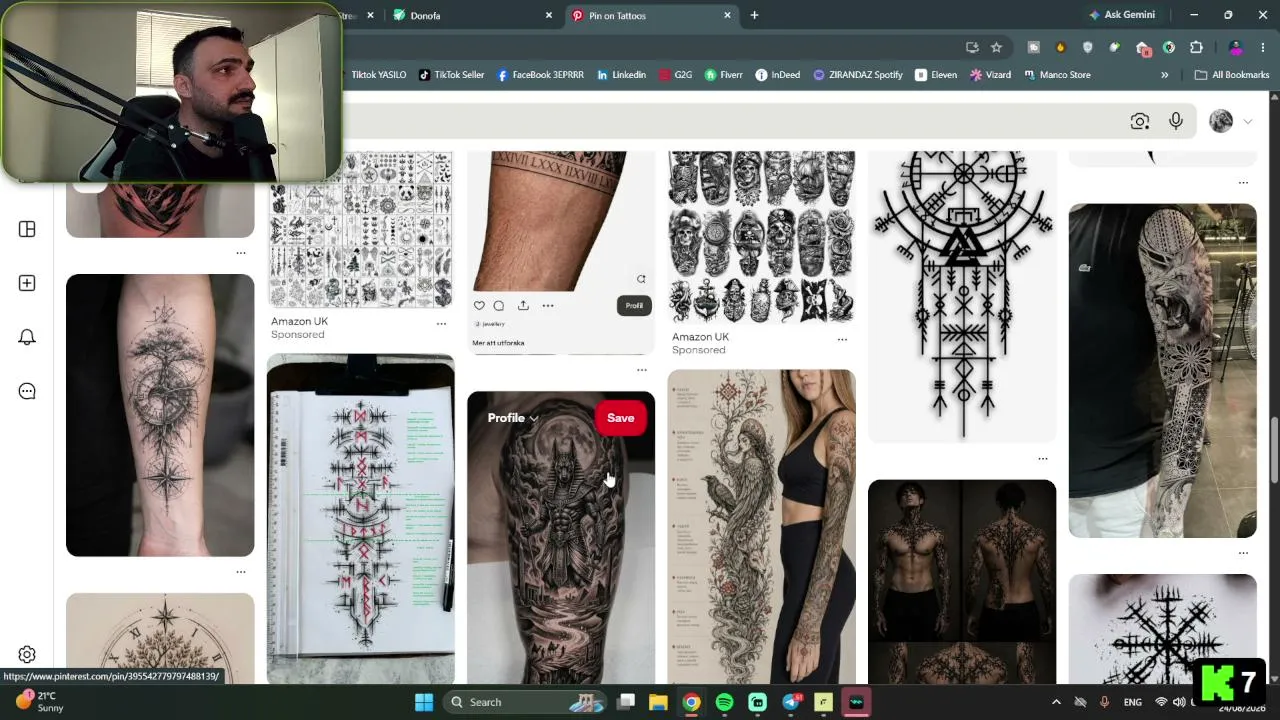Screen dimensions: 1280x720
Task: Open the Eleven bookmark
Action: 936,75
